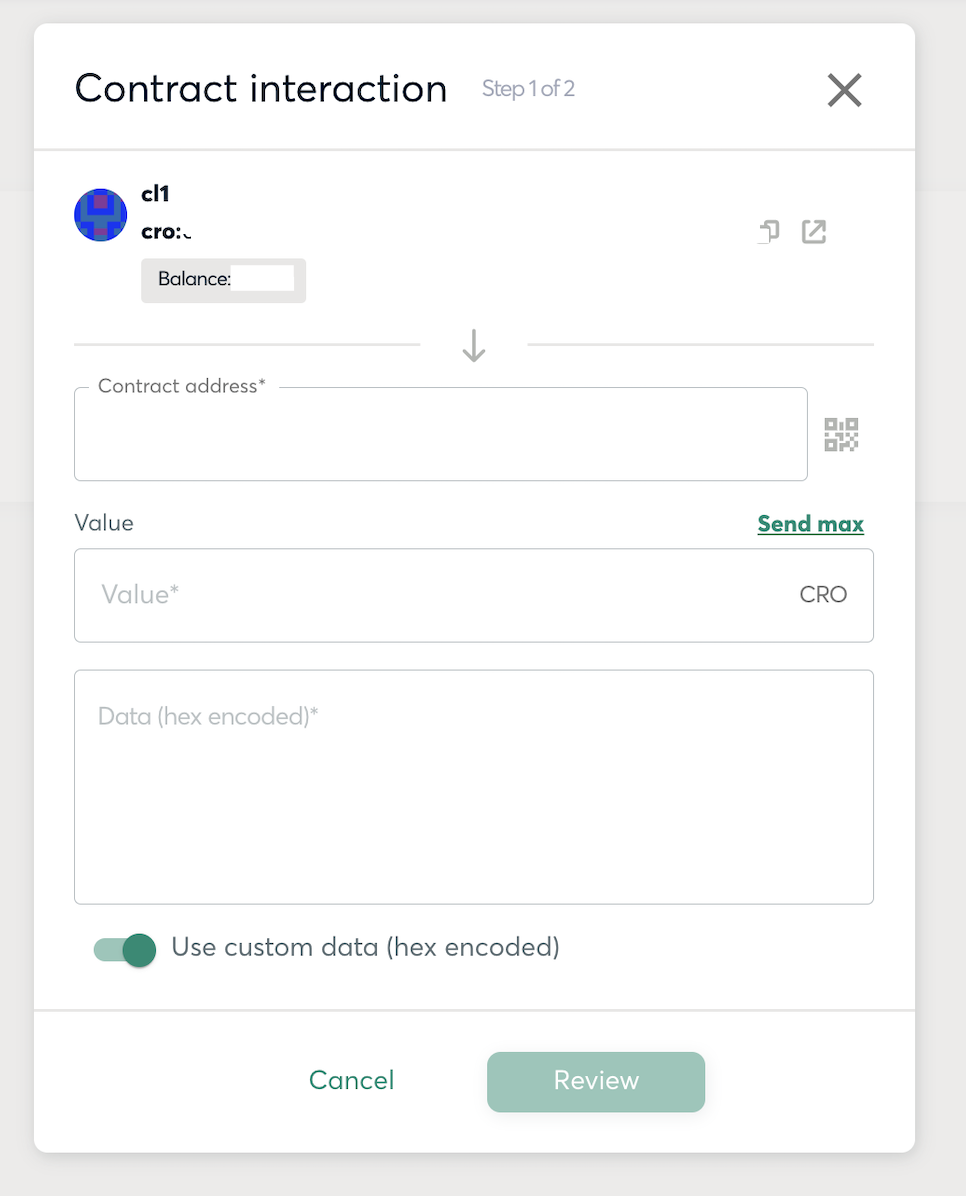This screenshot has height=1196, width=966.
Task: Cancel the contract interaction
Action: (x=351, y=1080)
